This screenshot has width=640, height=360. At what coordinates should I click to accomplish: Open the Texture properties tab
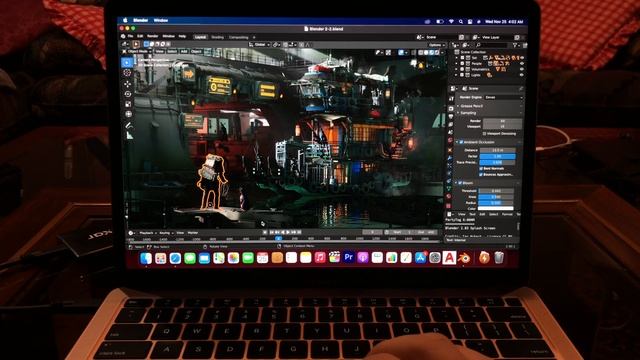tap(449, 205)
